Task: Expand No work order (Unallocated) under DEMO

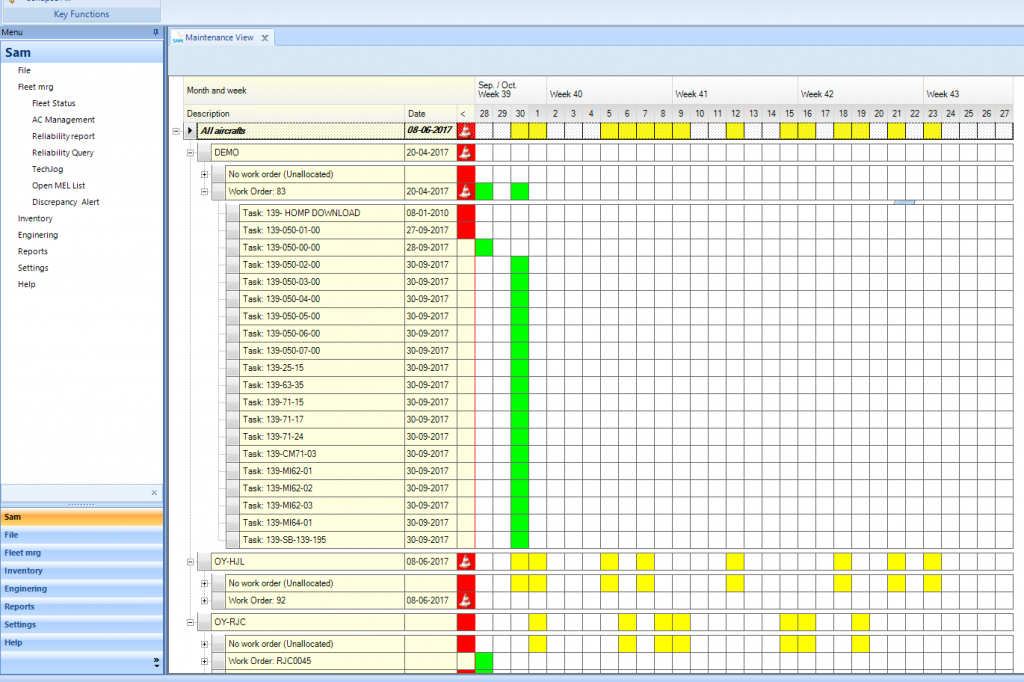Action: (204, 174)
